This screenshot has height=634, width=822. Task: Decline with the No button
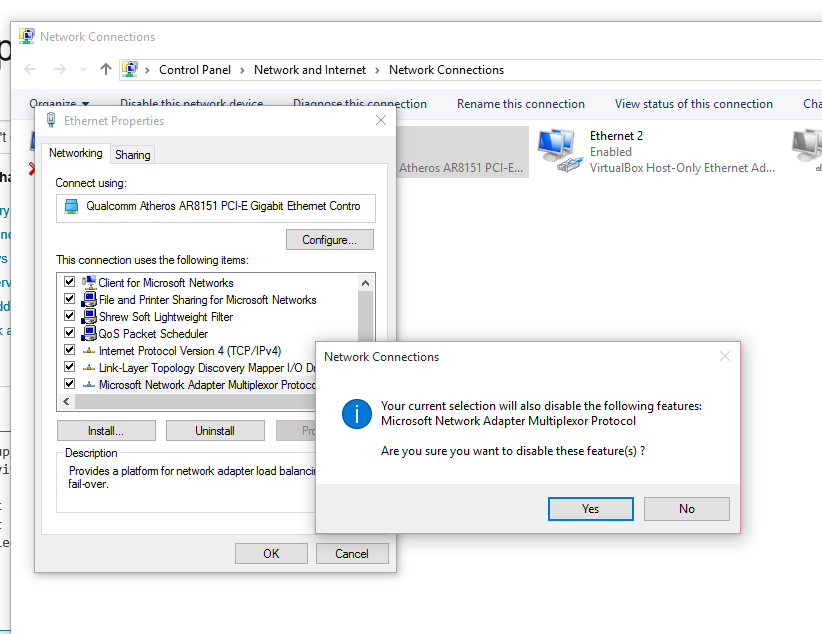point(686,509)
